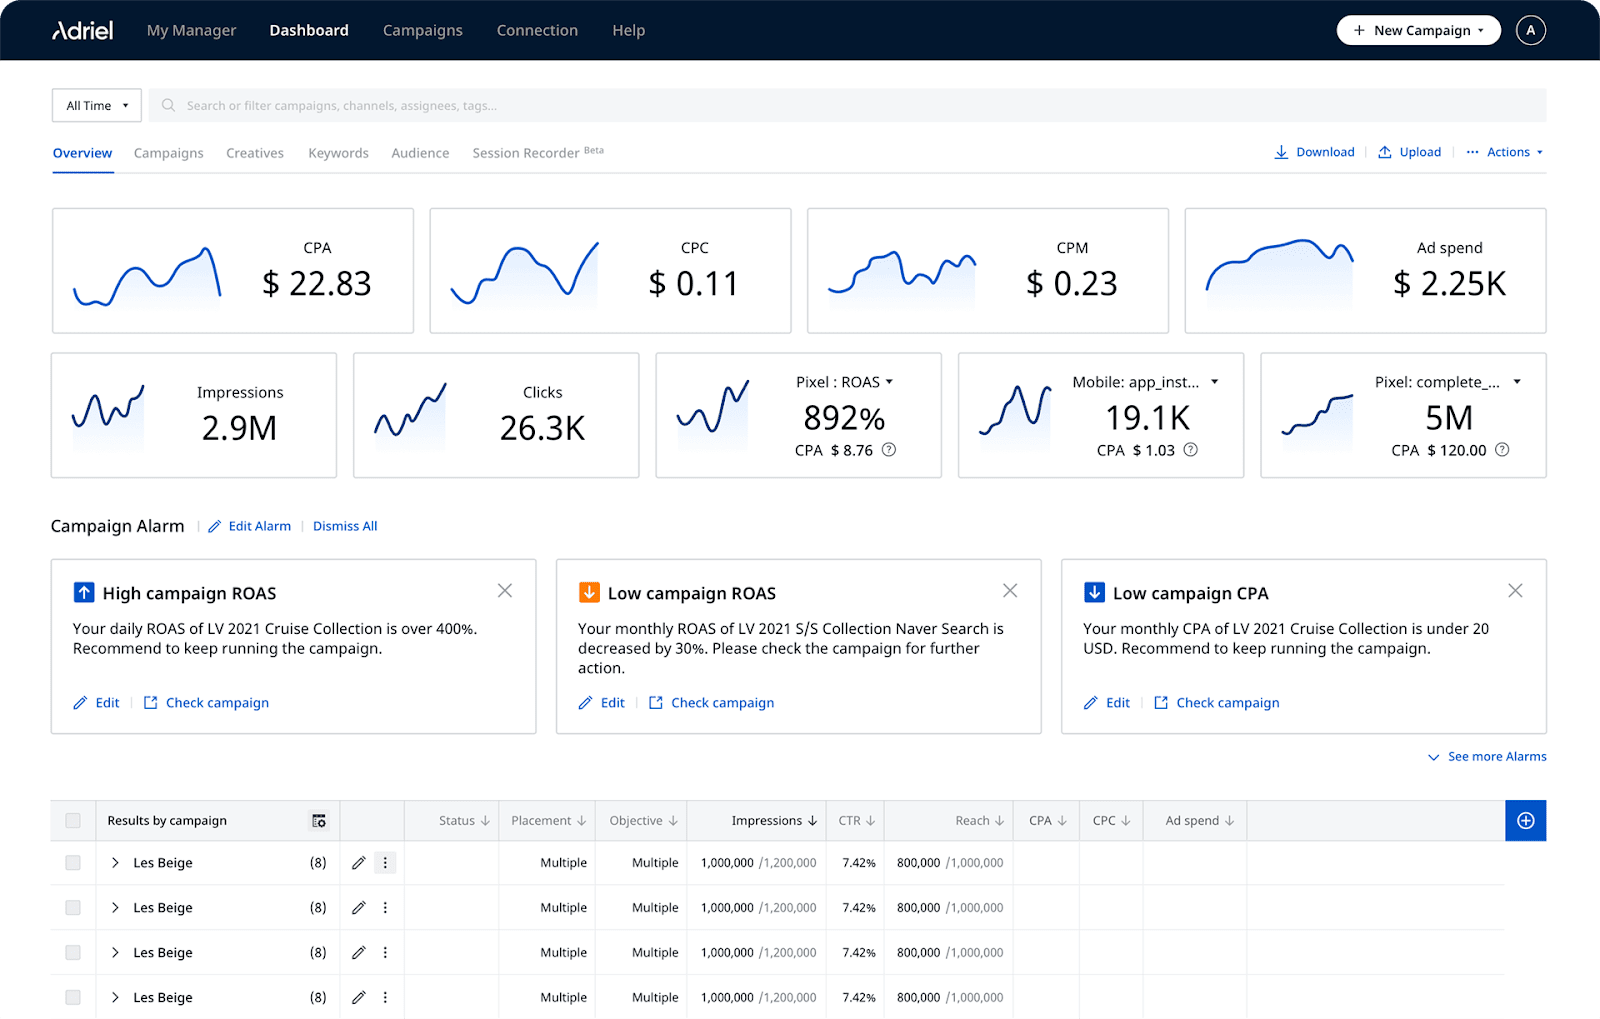
Task: Check the last Les Beige row checkbox
Action: [72, 997]
